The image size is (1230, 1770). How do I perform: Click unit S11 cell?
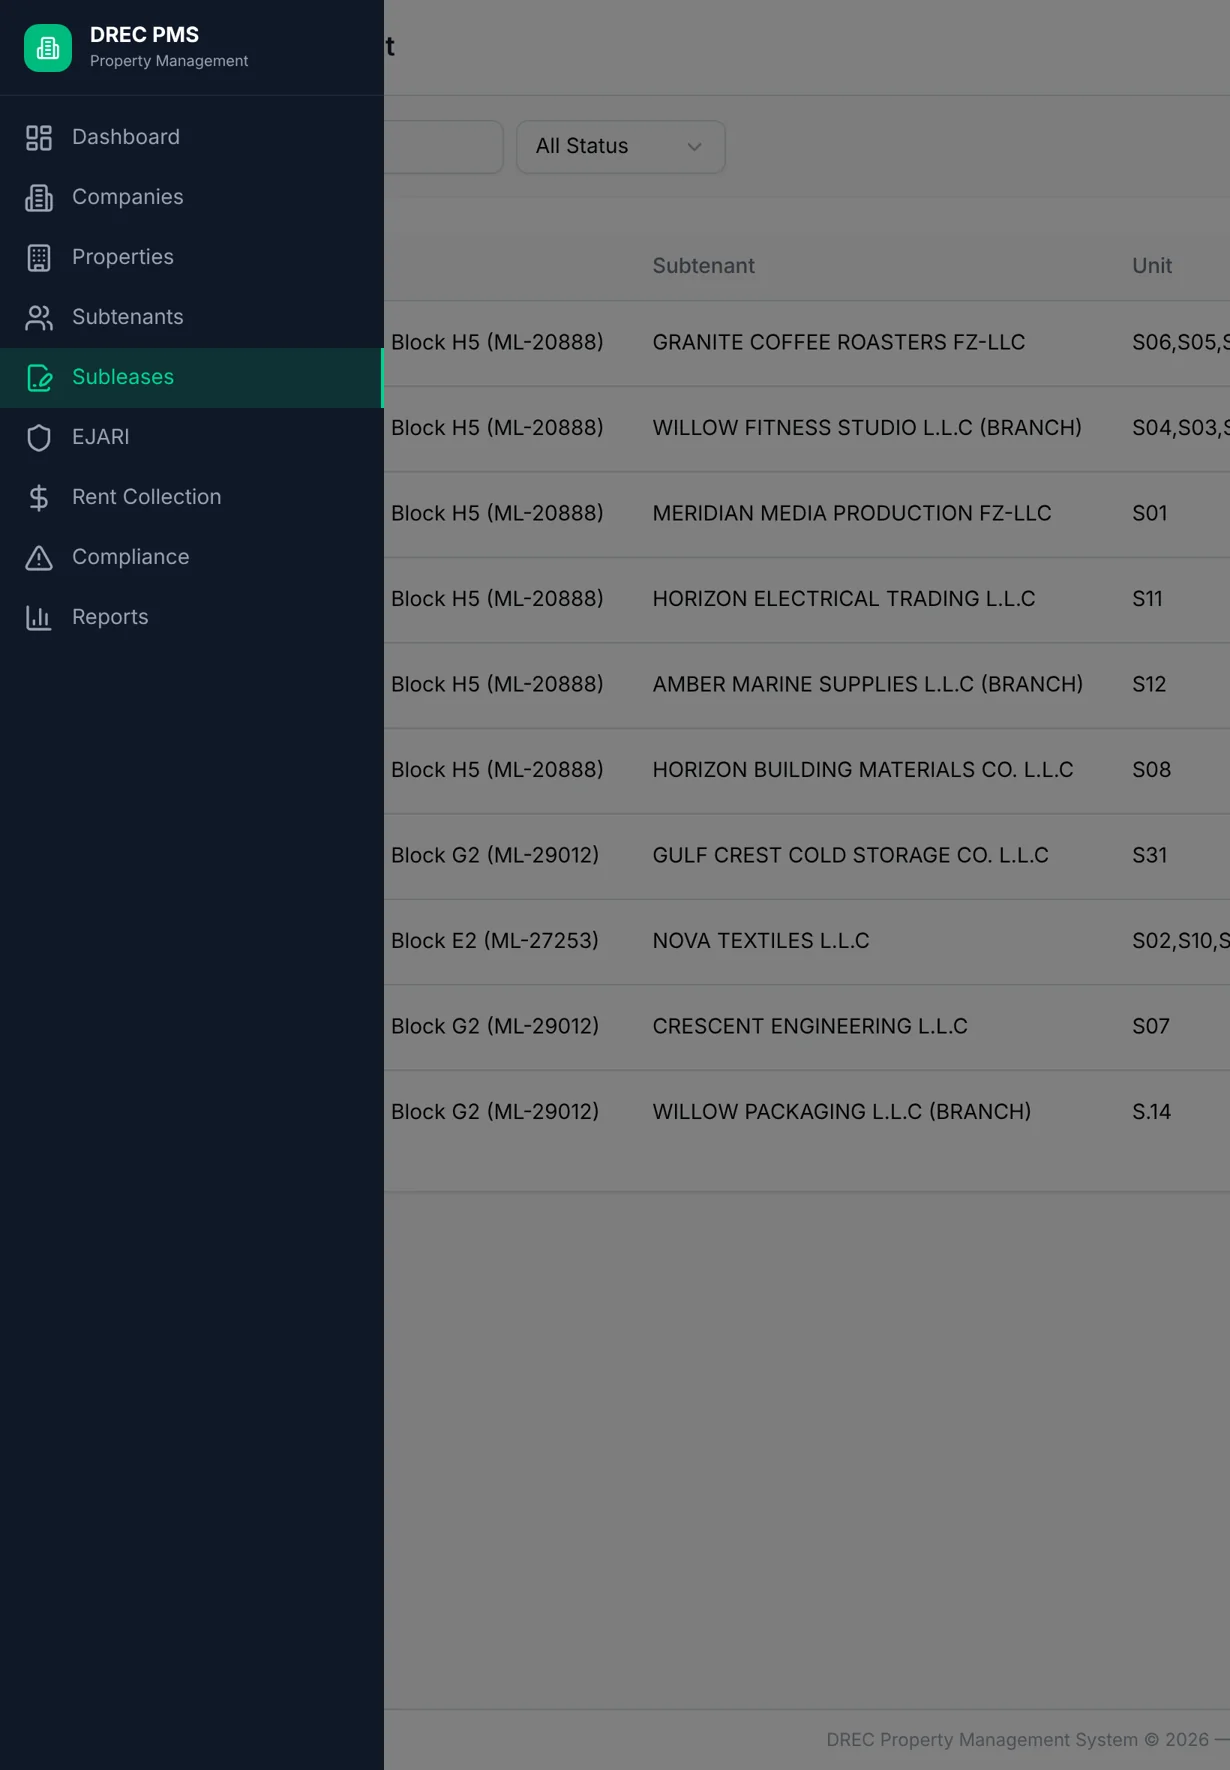pyautogui.click(x=1147, y=599)
